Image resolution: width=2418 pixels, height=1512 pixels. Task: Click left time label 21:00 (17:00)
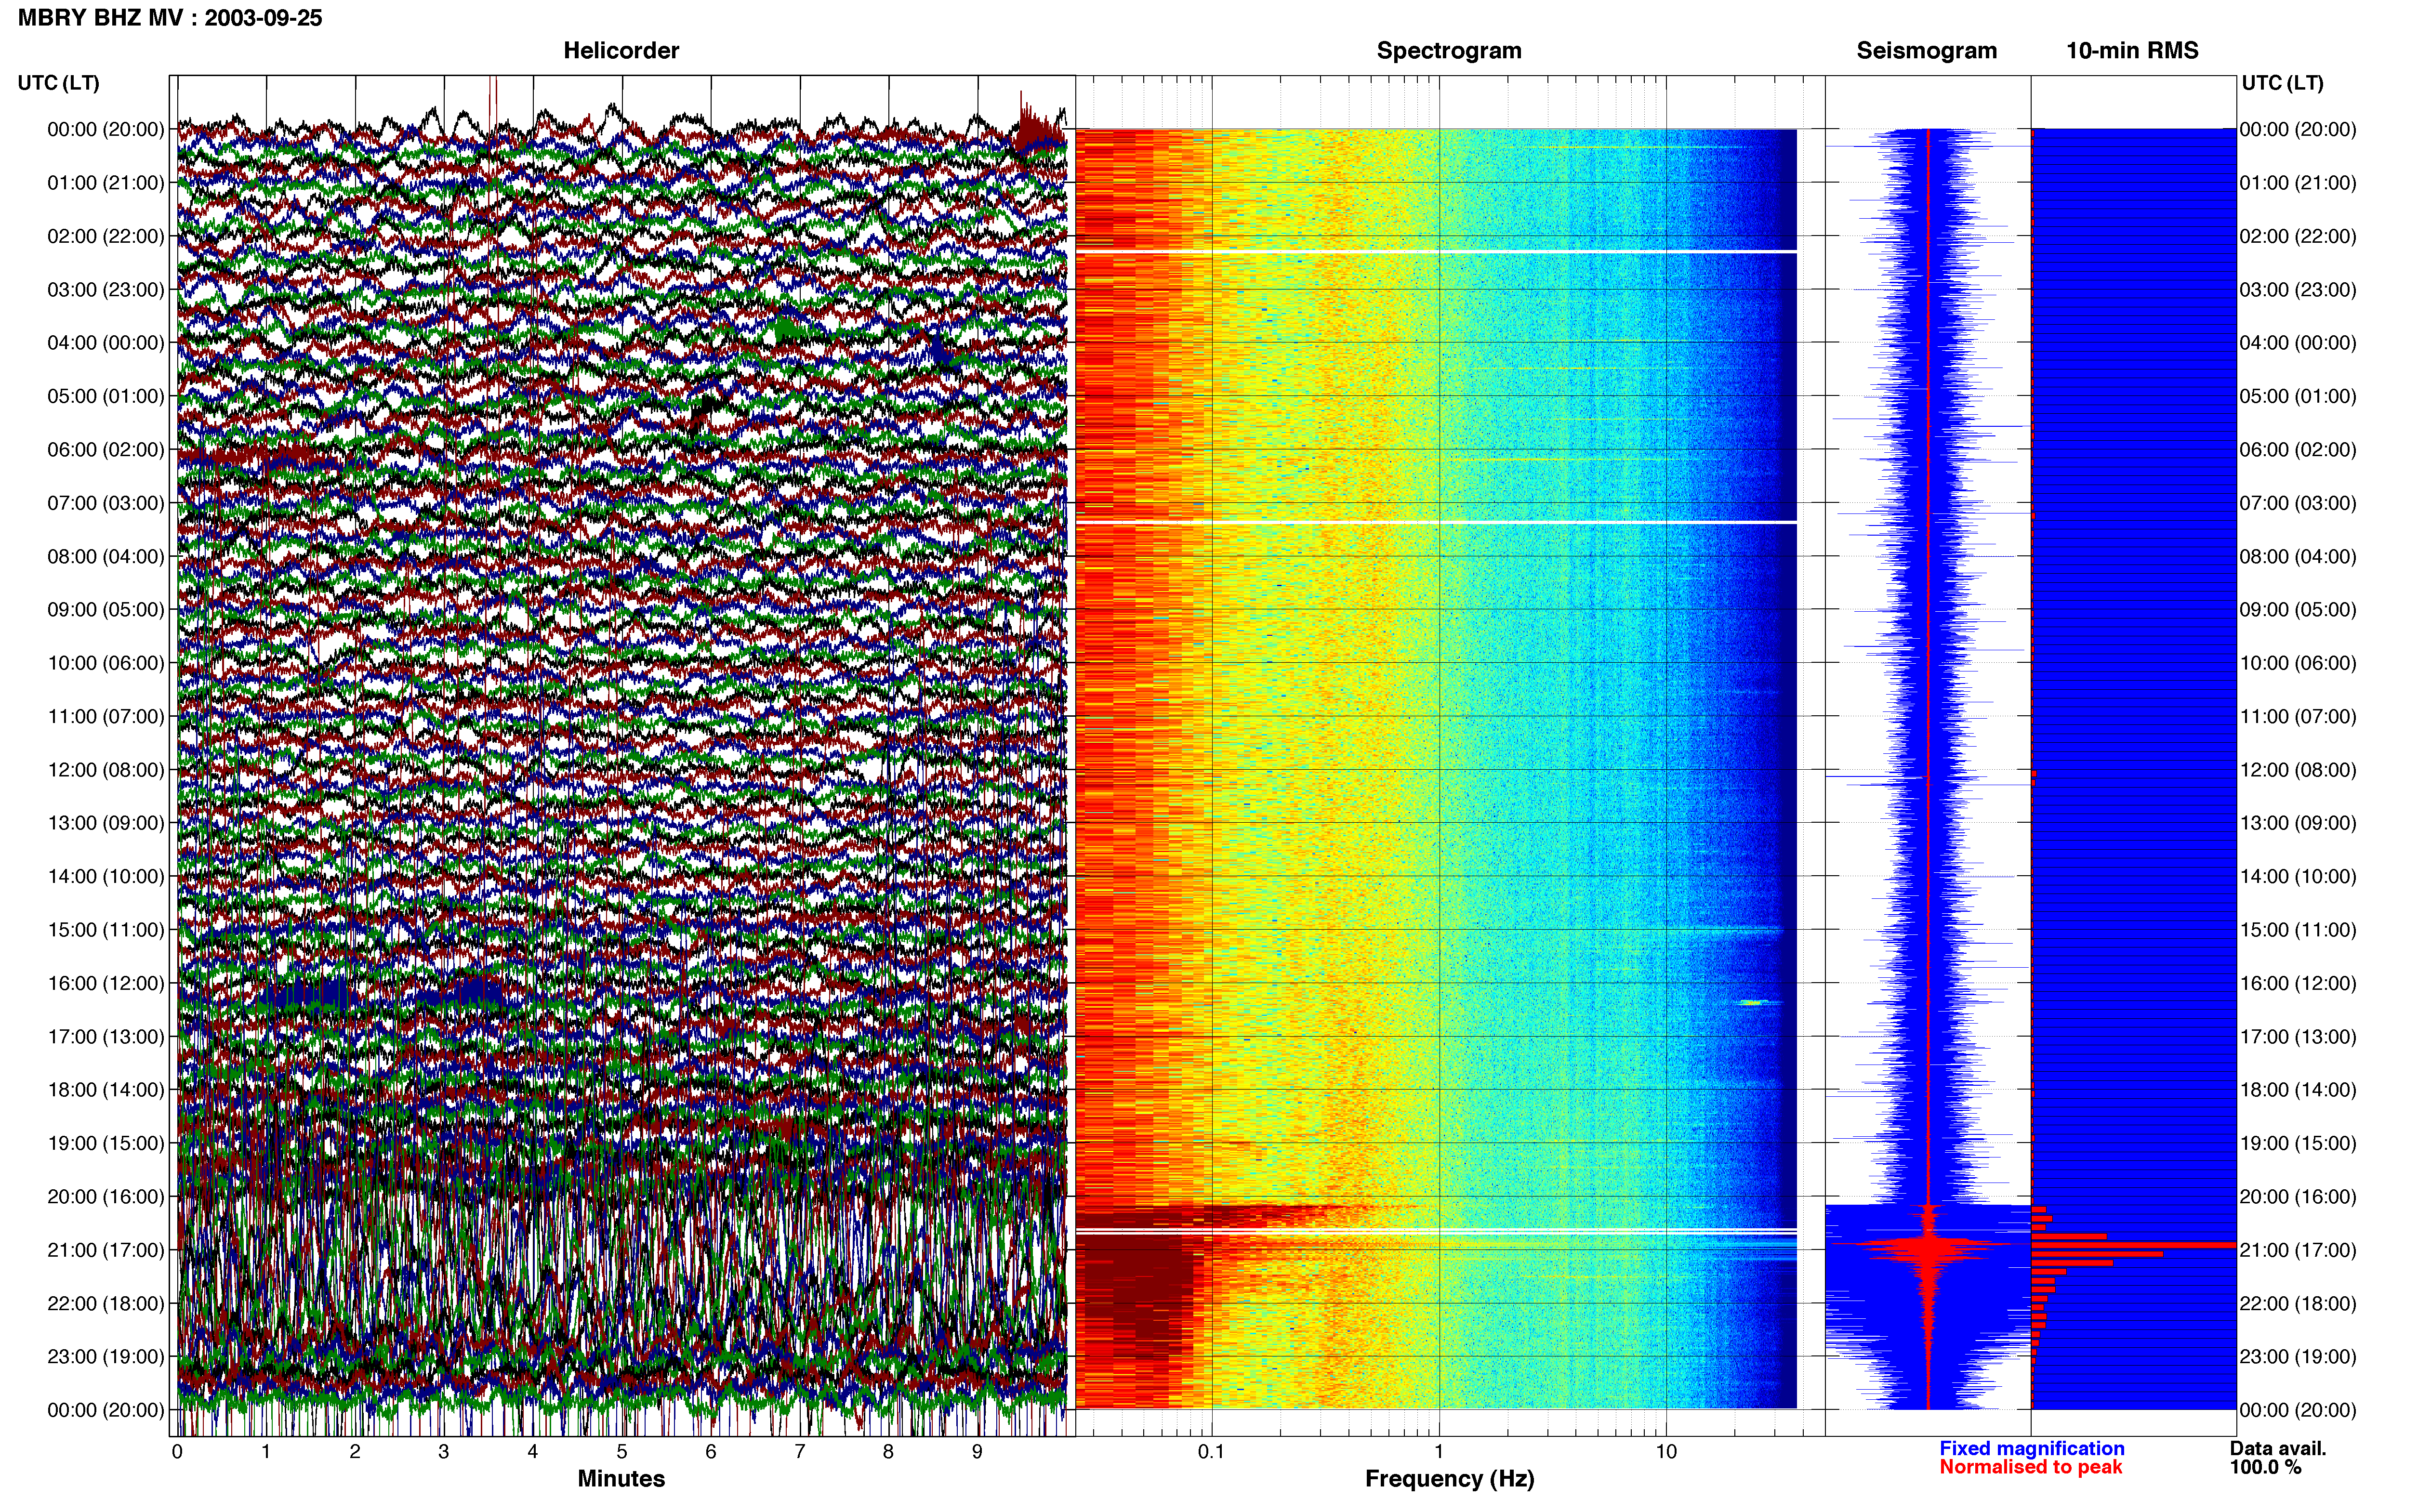coord(106,1250)
